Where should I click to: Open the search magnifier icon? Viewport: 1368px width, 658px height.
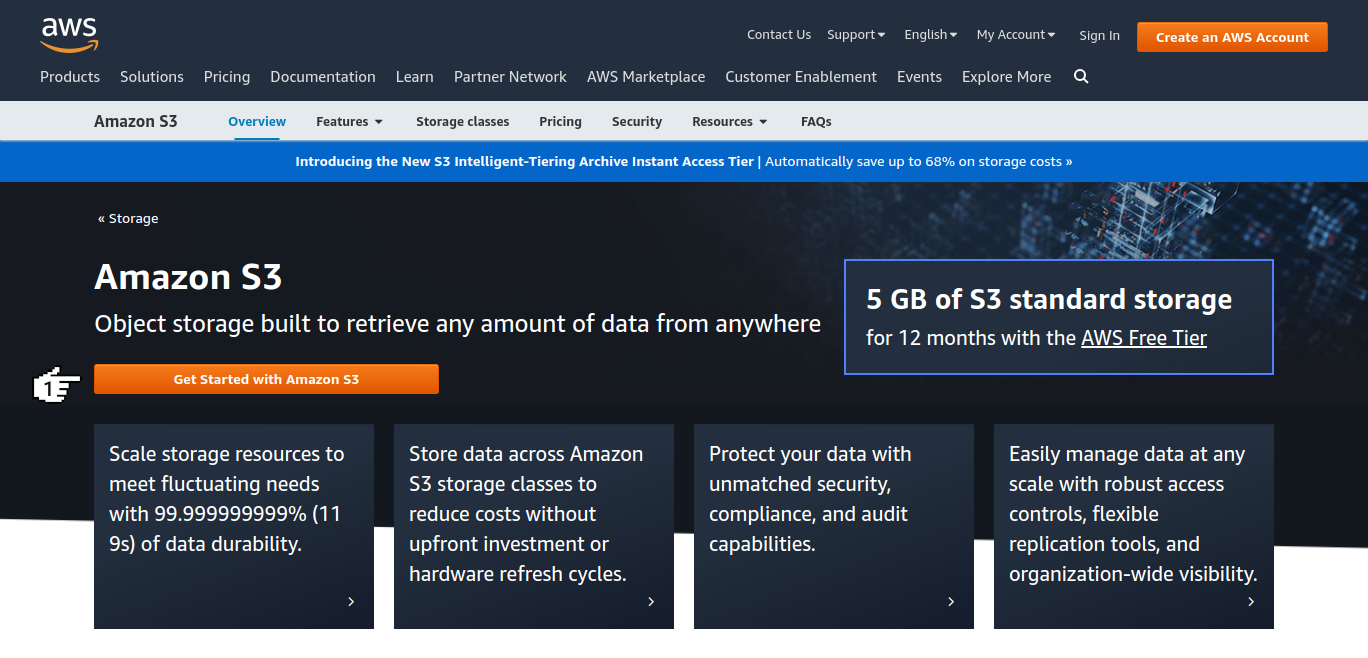point(1081,77)
